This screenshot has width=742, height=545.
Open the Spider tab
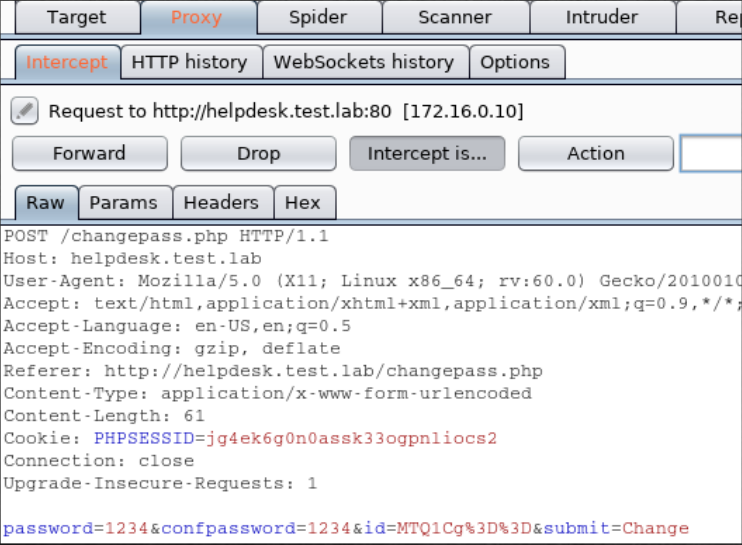click(x=317, y=17)
